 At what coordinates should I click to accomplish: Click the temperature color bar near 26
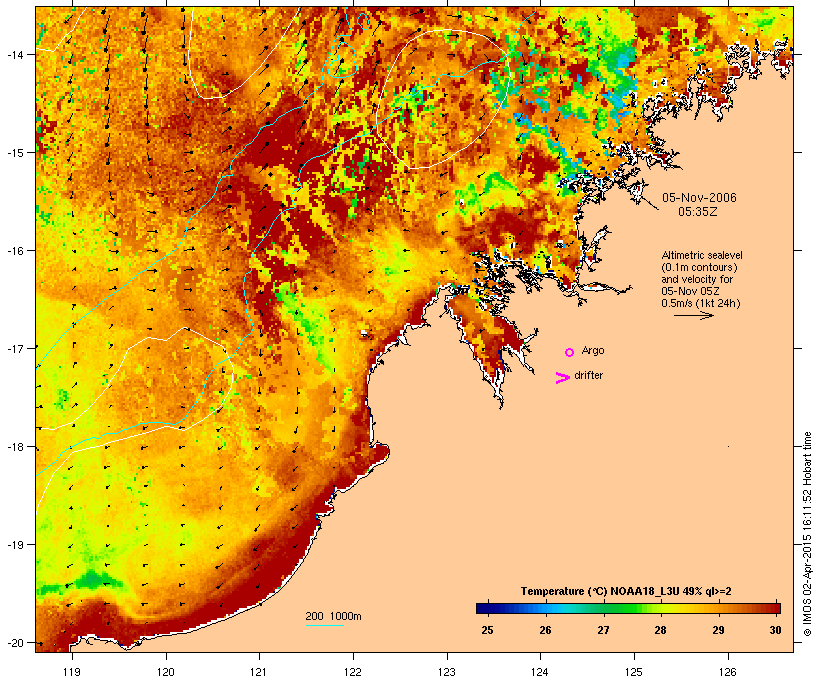pyautogui.click(x=545, y=608)
